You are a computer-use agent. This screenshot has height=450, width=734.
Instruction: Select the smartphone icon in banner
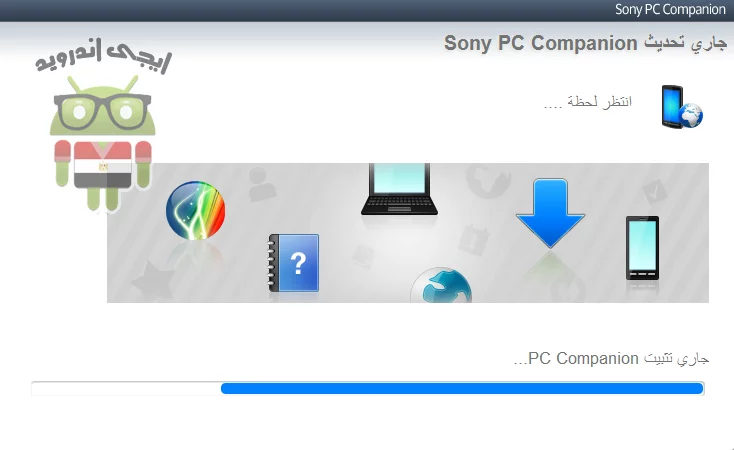[642, 248]
